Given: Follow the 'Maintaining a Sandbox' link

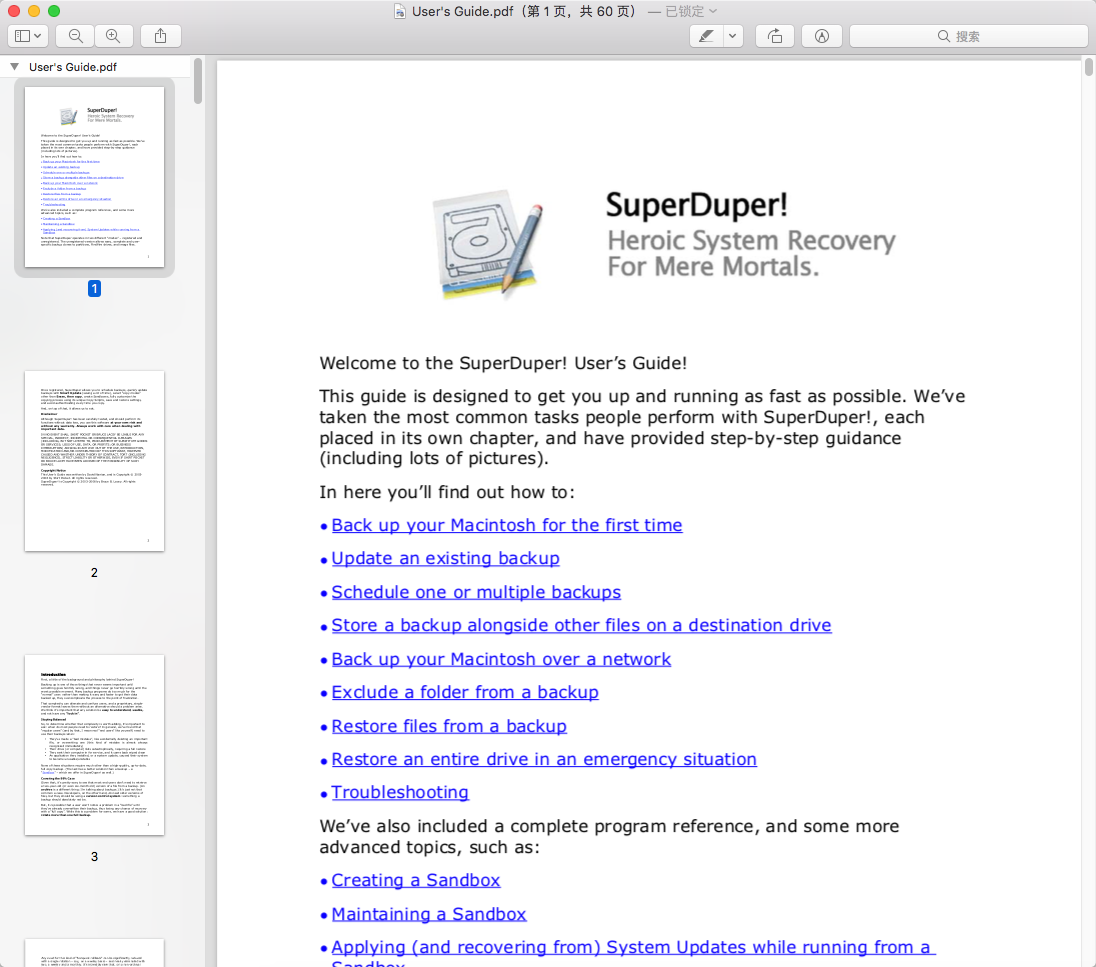Looking at the screenshot, I should pos(428,914).
